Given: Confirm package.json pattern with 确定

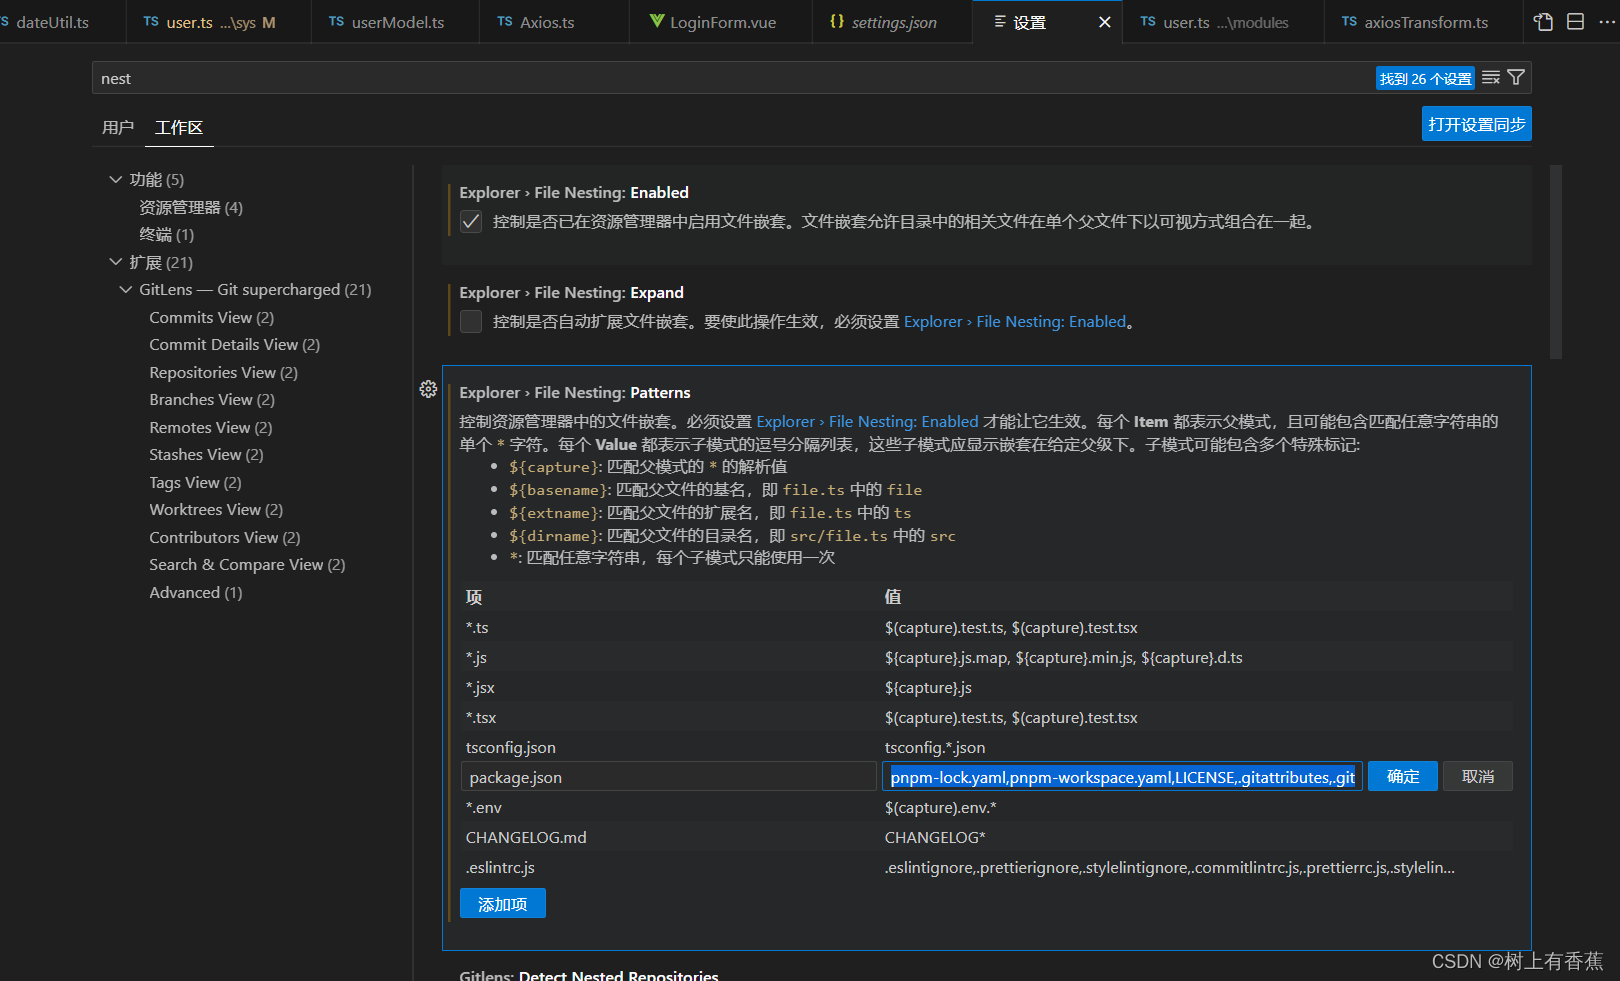Looking at the screenshot, I should tap(1402, 776).
